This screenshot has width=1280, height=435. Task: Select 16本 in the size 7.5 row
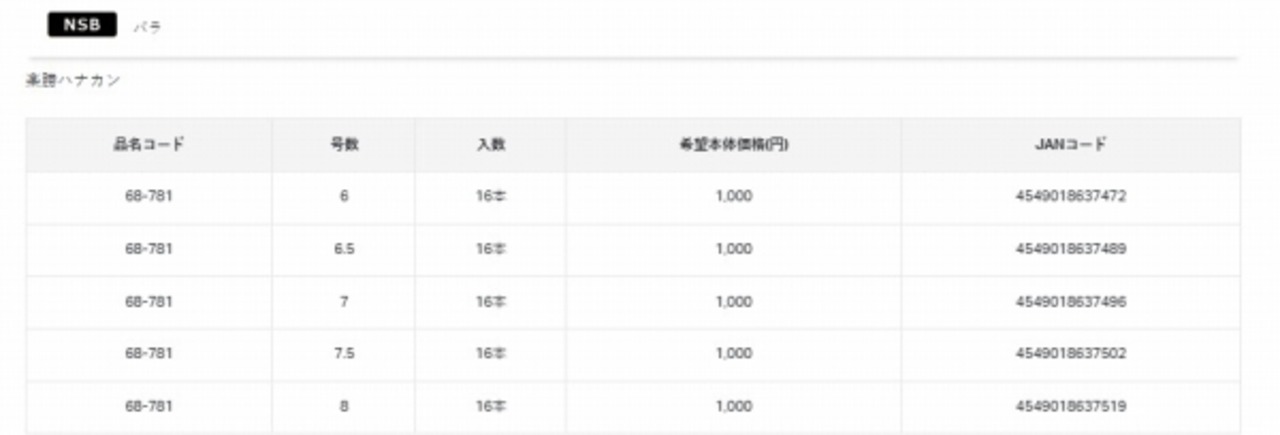click(491, 354)
